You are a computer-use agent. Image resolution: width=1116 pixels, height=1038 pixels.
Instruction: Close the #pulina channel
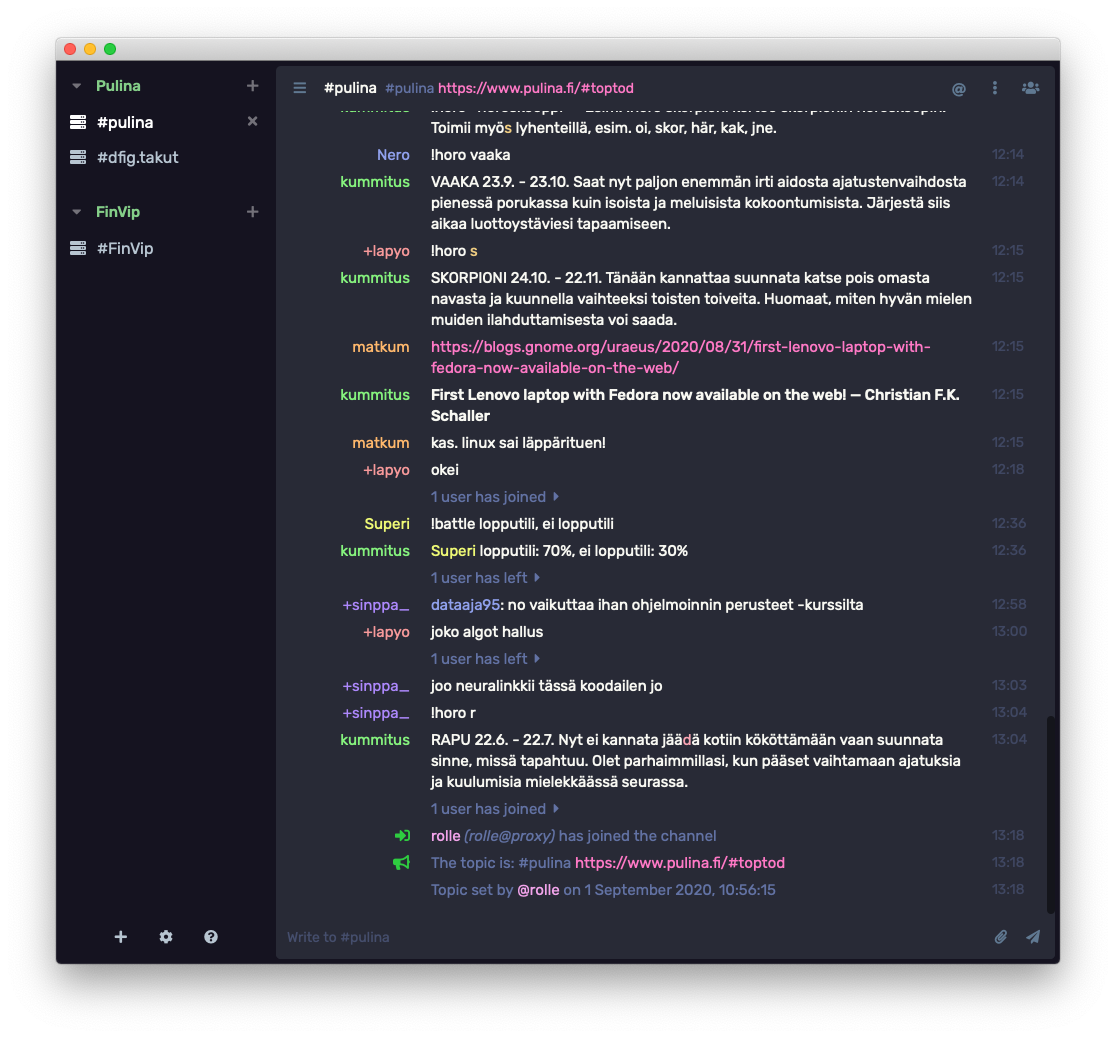(x=253, y=121)
